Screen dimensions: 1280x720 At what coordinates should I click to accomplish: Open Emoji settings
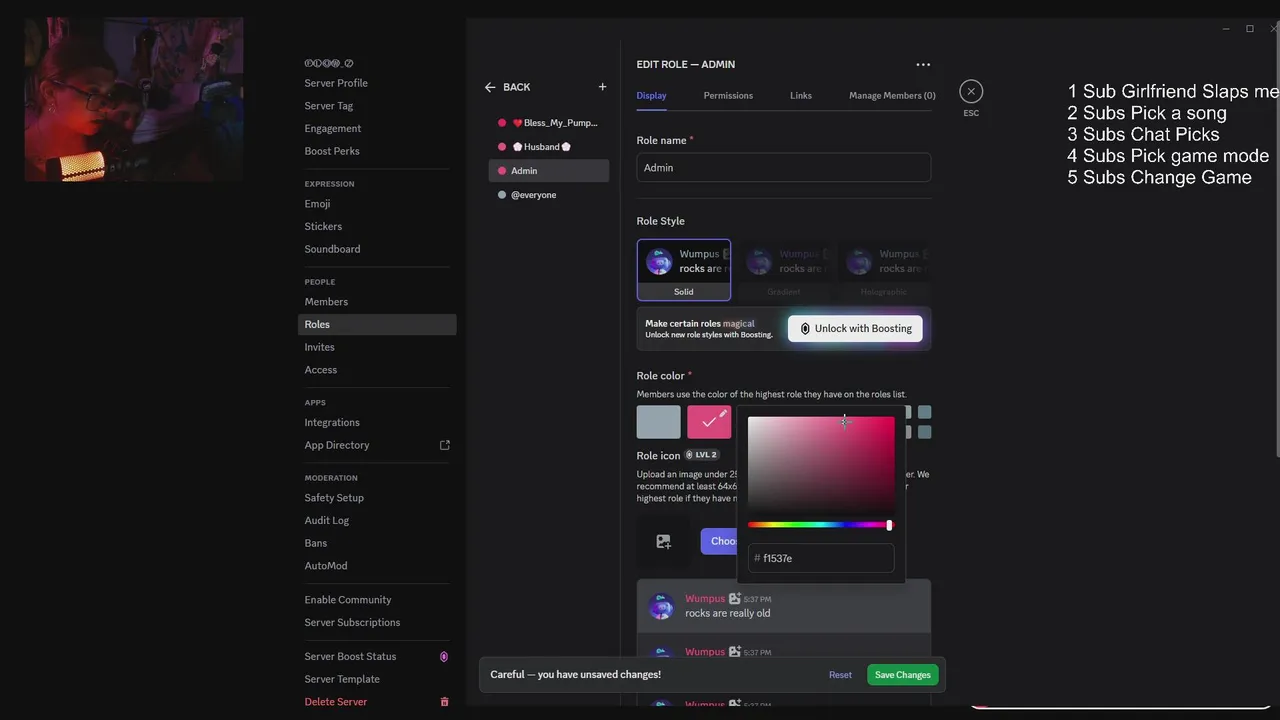pos(317,204)
